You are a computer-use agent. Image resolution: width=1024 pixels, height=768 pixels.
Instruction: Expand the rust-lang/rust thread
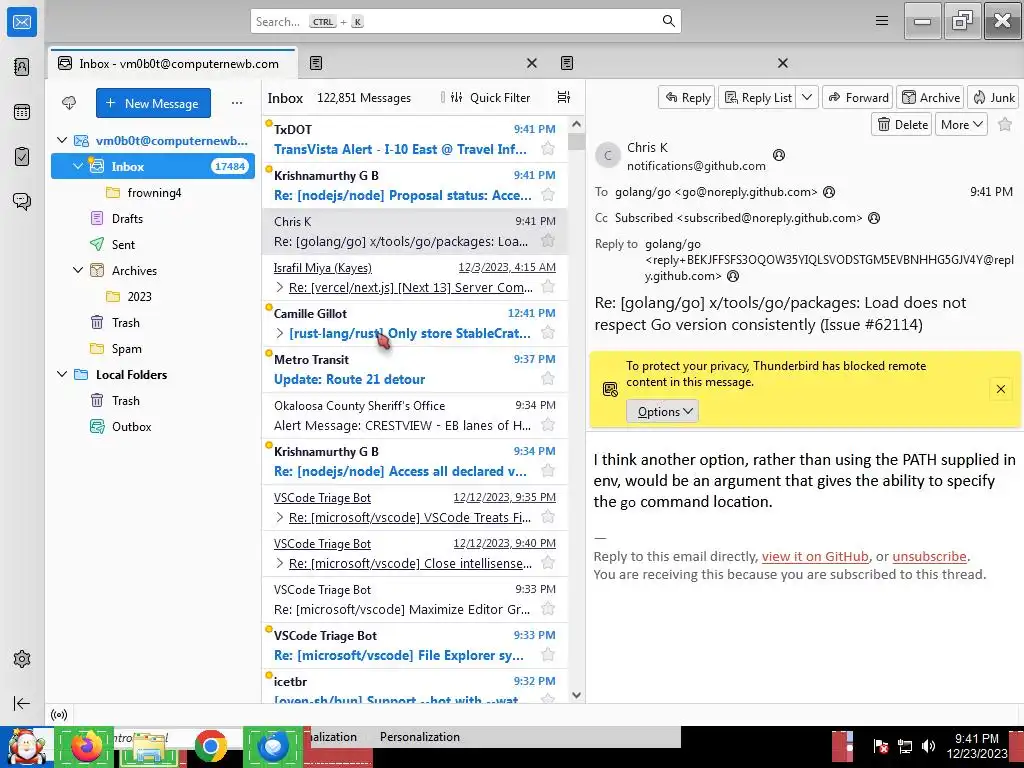pyautogui.click(x=280, y=333)
